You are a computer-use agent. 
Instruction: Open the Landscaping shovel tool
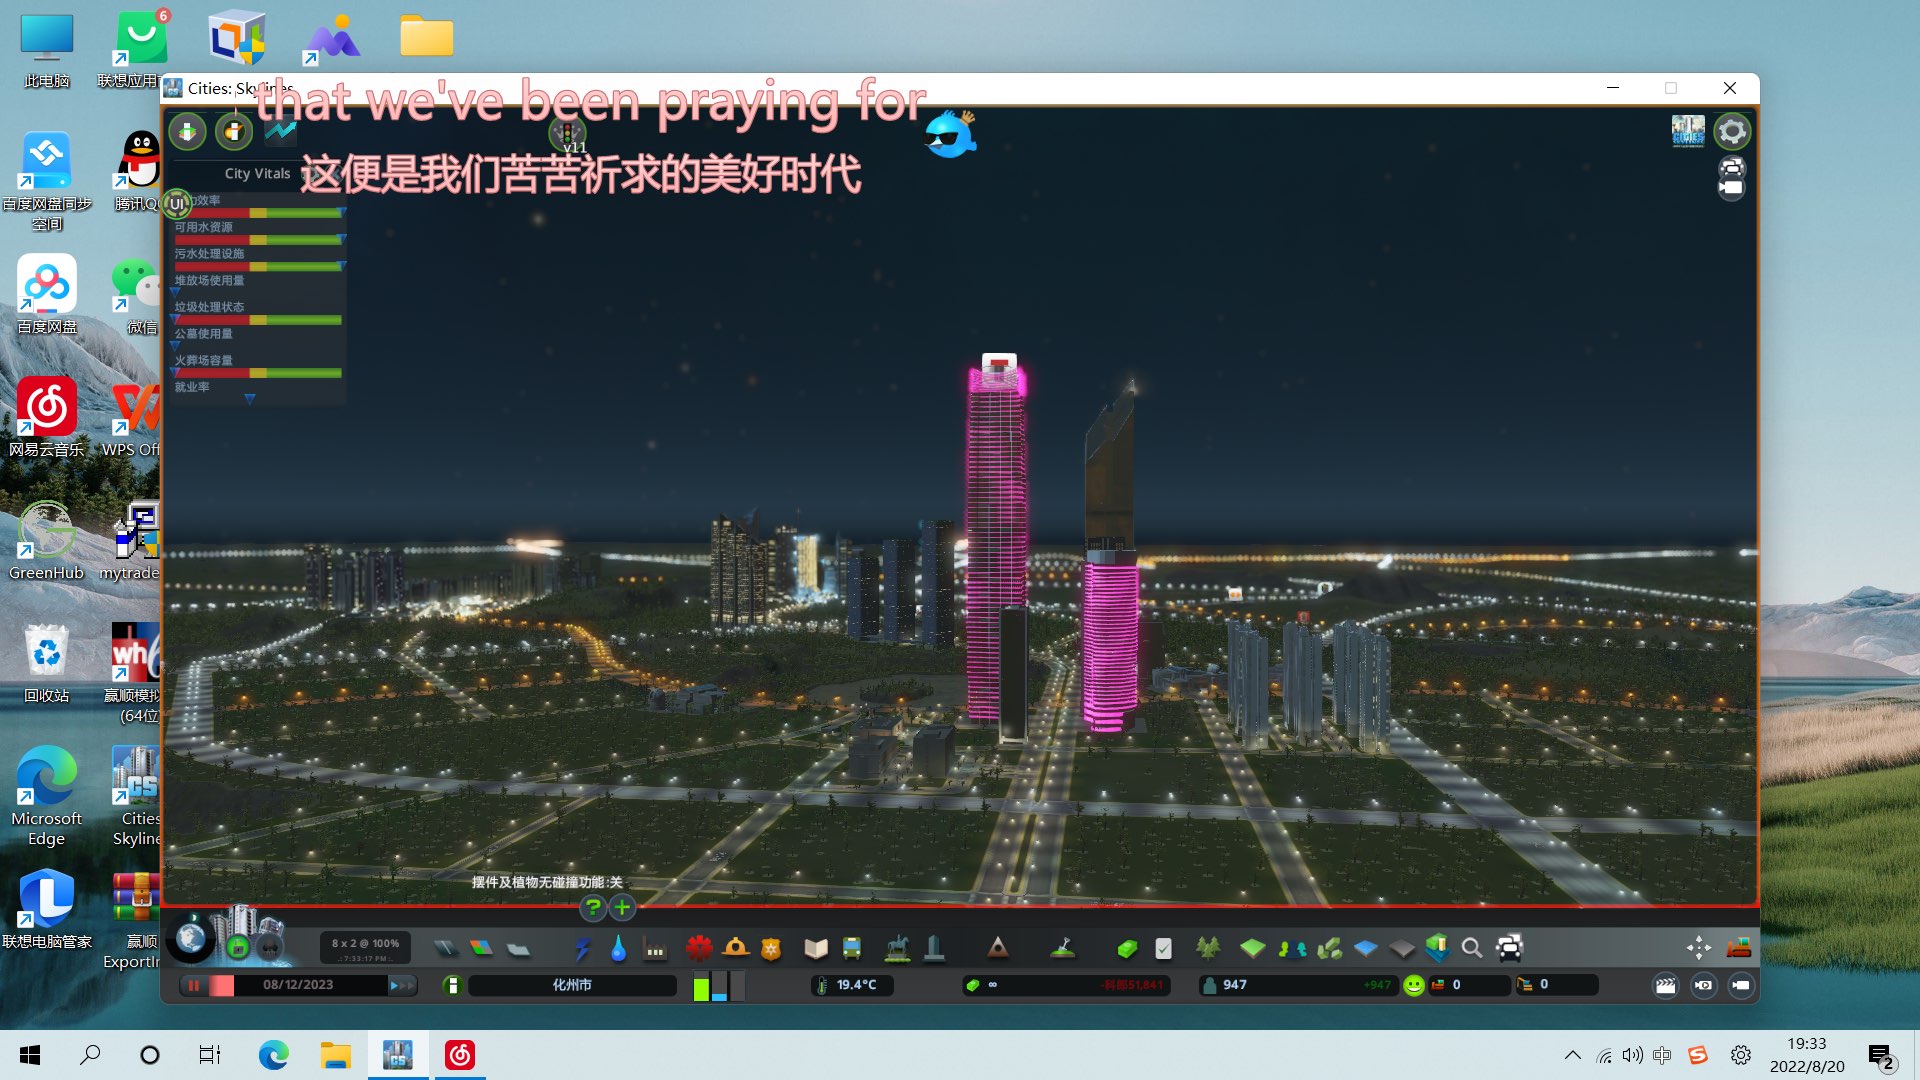(x=1063, y=948)
